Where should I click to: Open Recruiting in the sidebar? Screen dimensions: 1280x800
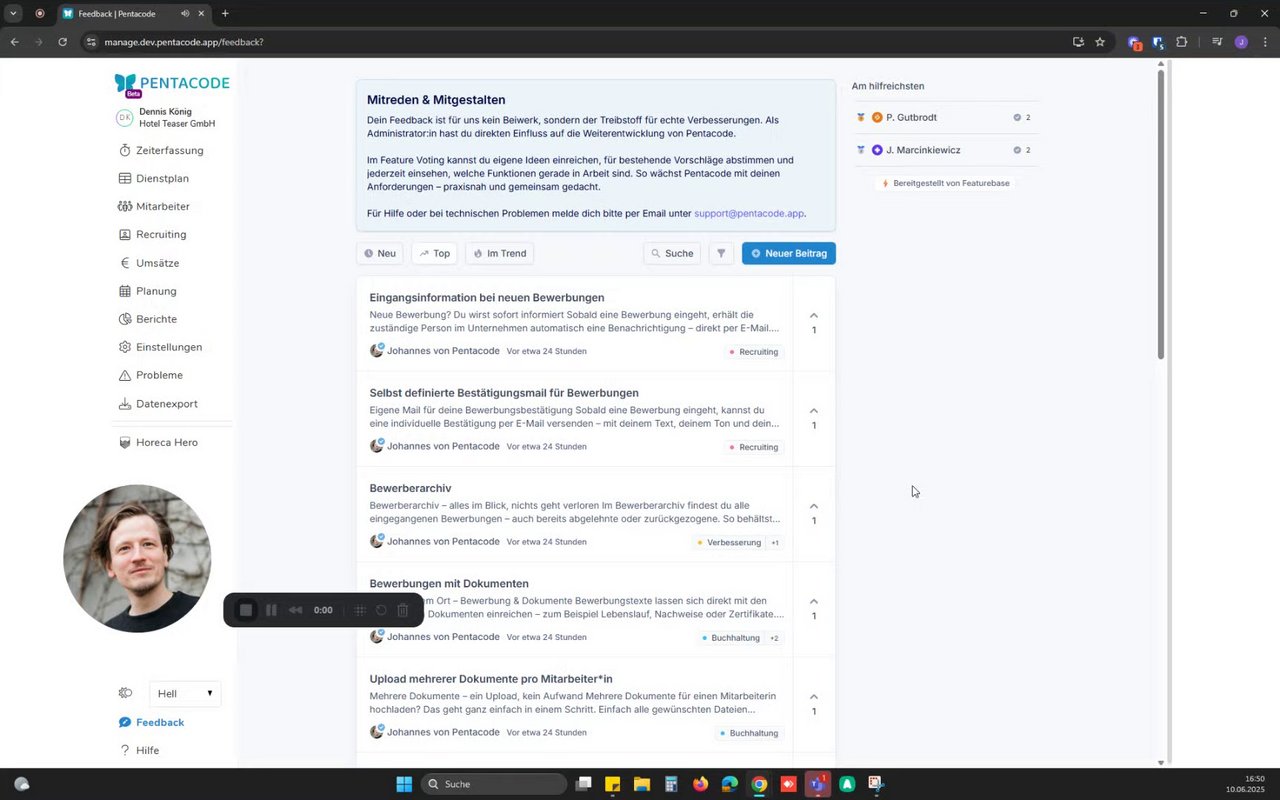(x=153, y=234)
